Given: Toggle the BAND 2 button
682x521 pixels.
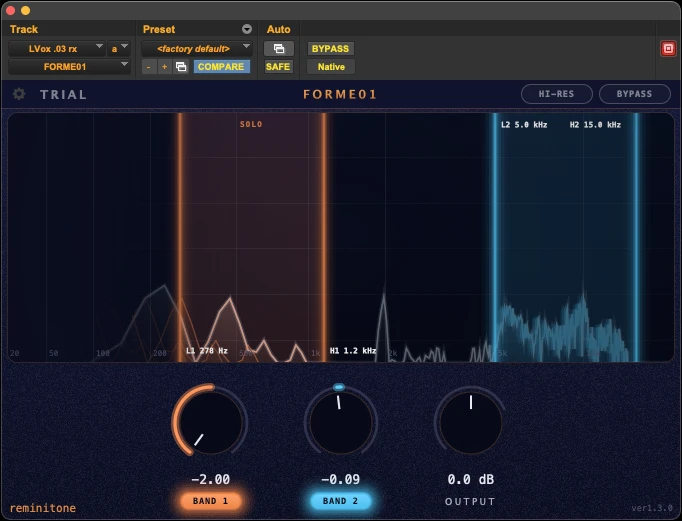Looking at the screenshot, I should pyautogui.click(x=340, y=501).
